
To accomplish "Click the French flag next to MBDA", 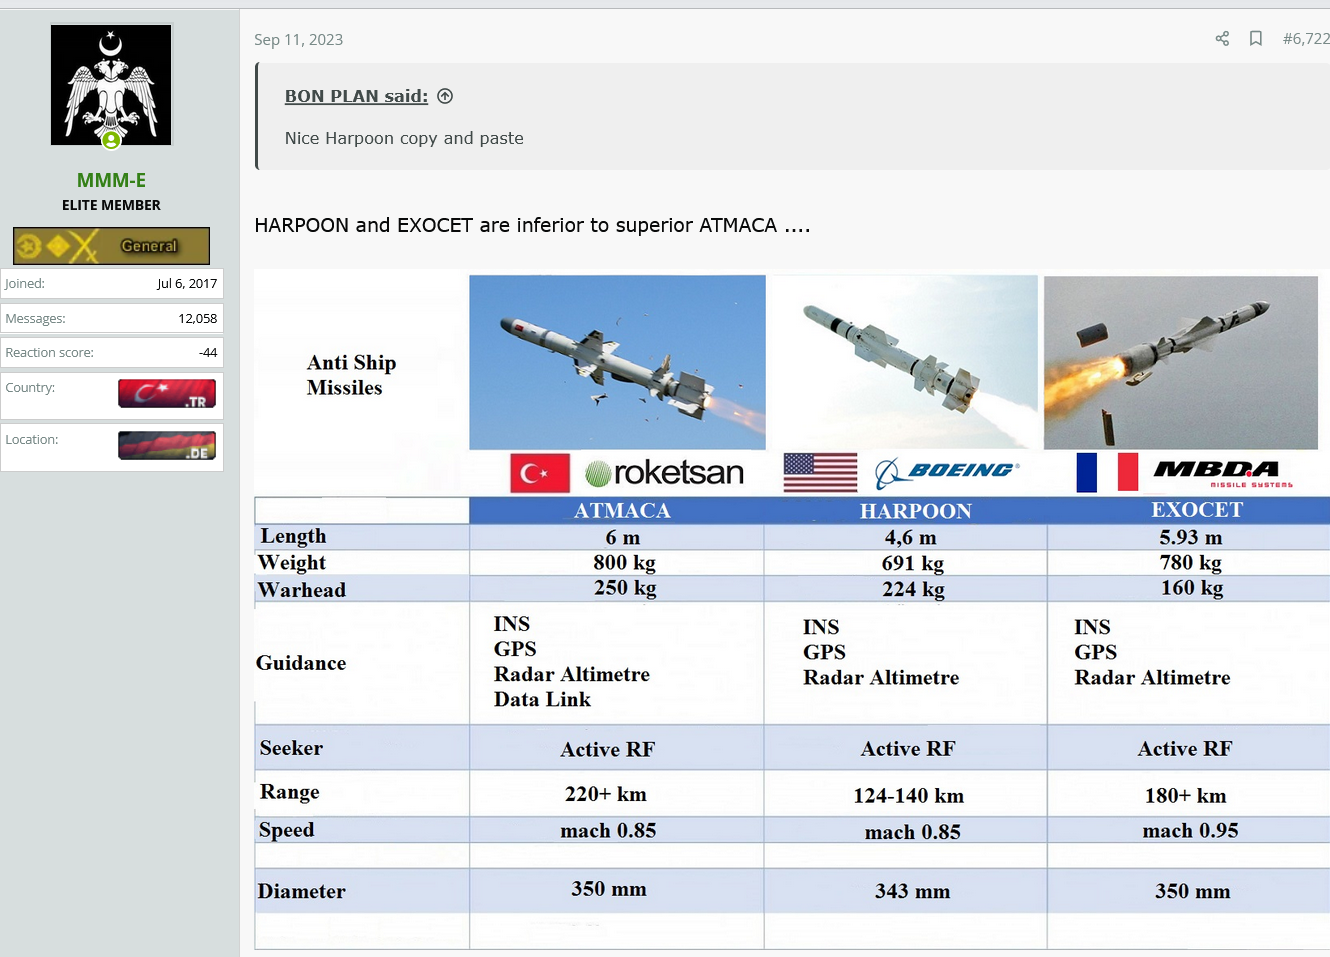I will 1107,472.
